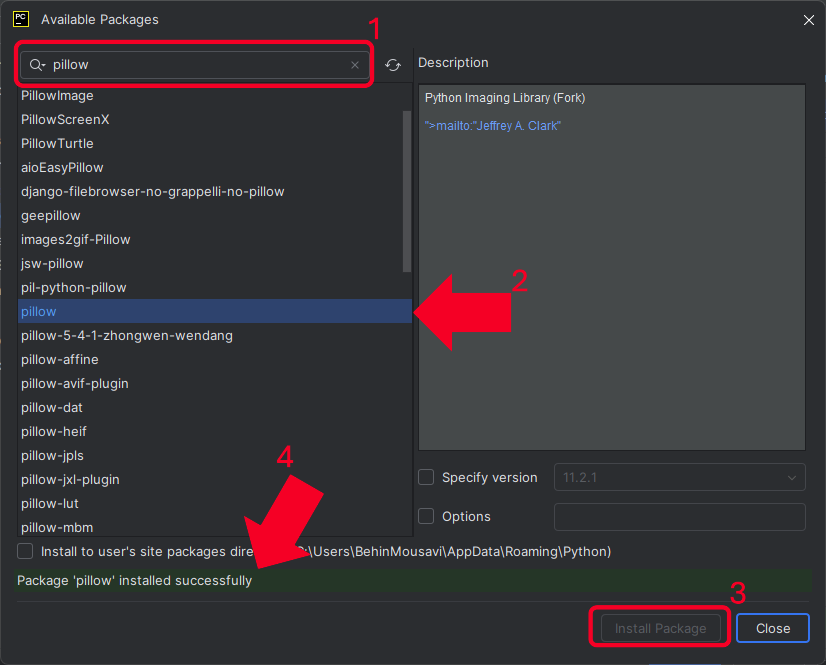Image resolution: width=826 pixels, height=665 pixels.
Task: Open the Jeffrey A. Clark mailto link
Action: click(x=493, y=126)
